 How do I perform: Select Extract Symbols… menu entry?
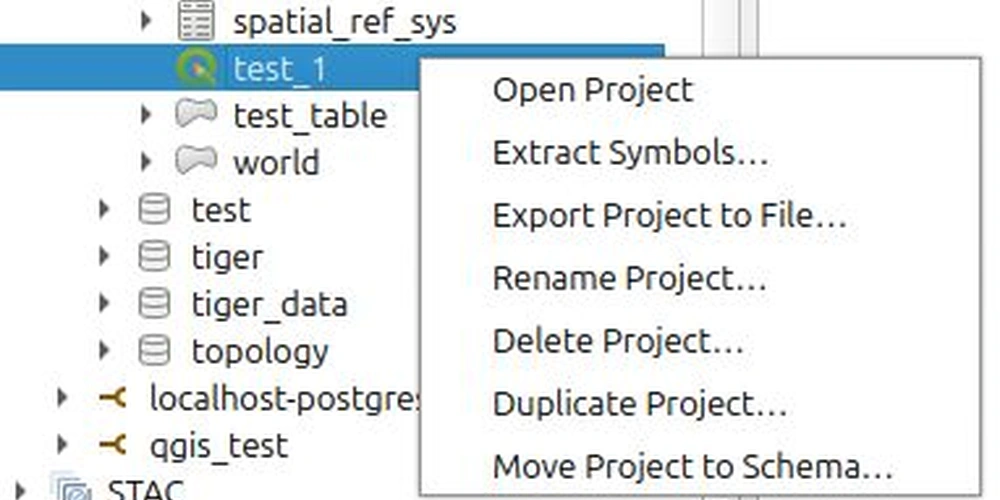pyautogui.click(x=631, y=153)
